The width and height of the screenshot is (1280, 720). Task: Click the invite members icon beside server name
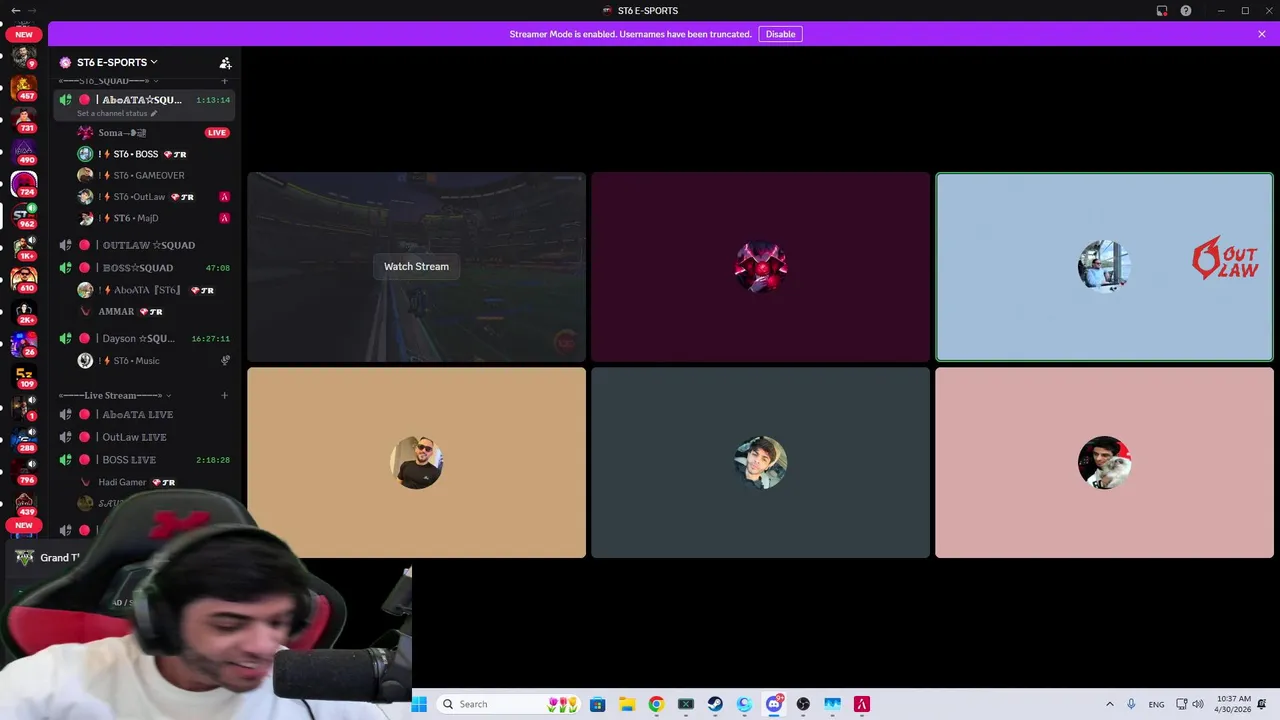(x=225, y=62)
